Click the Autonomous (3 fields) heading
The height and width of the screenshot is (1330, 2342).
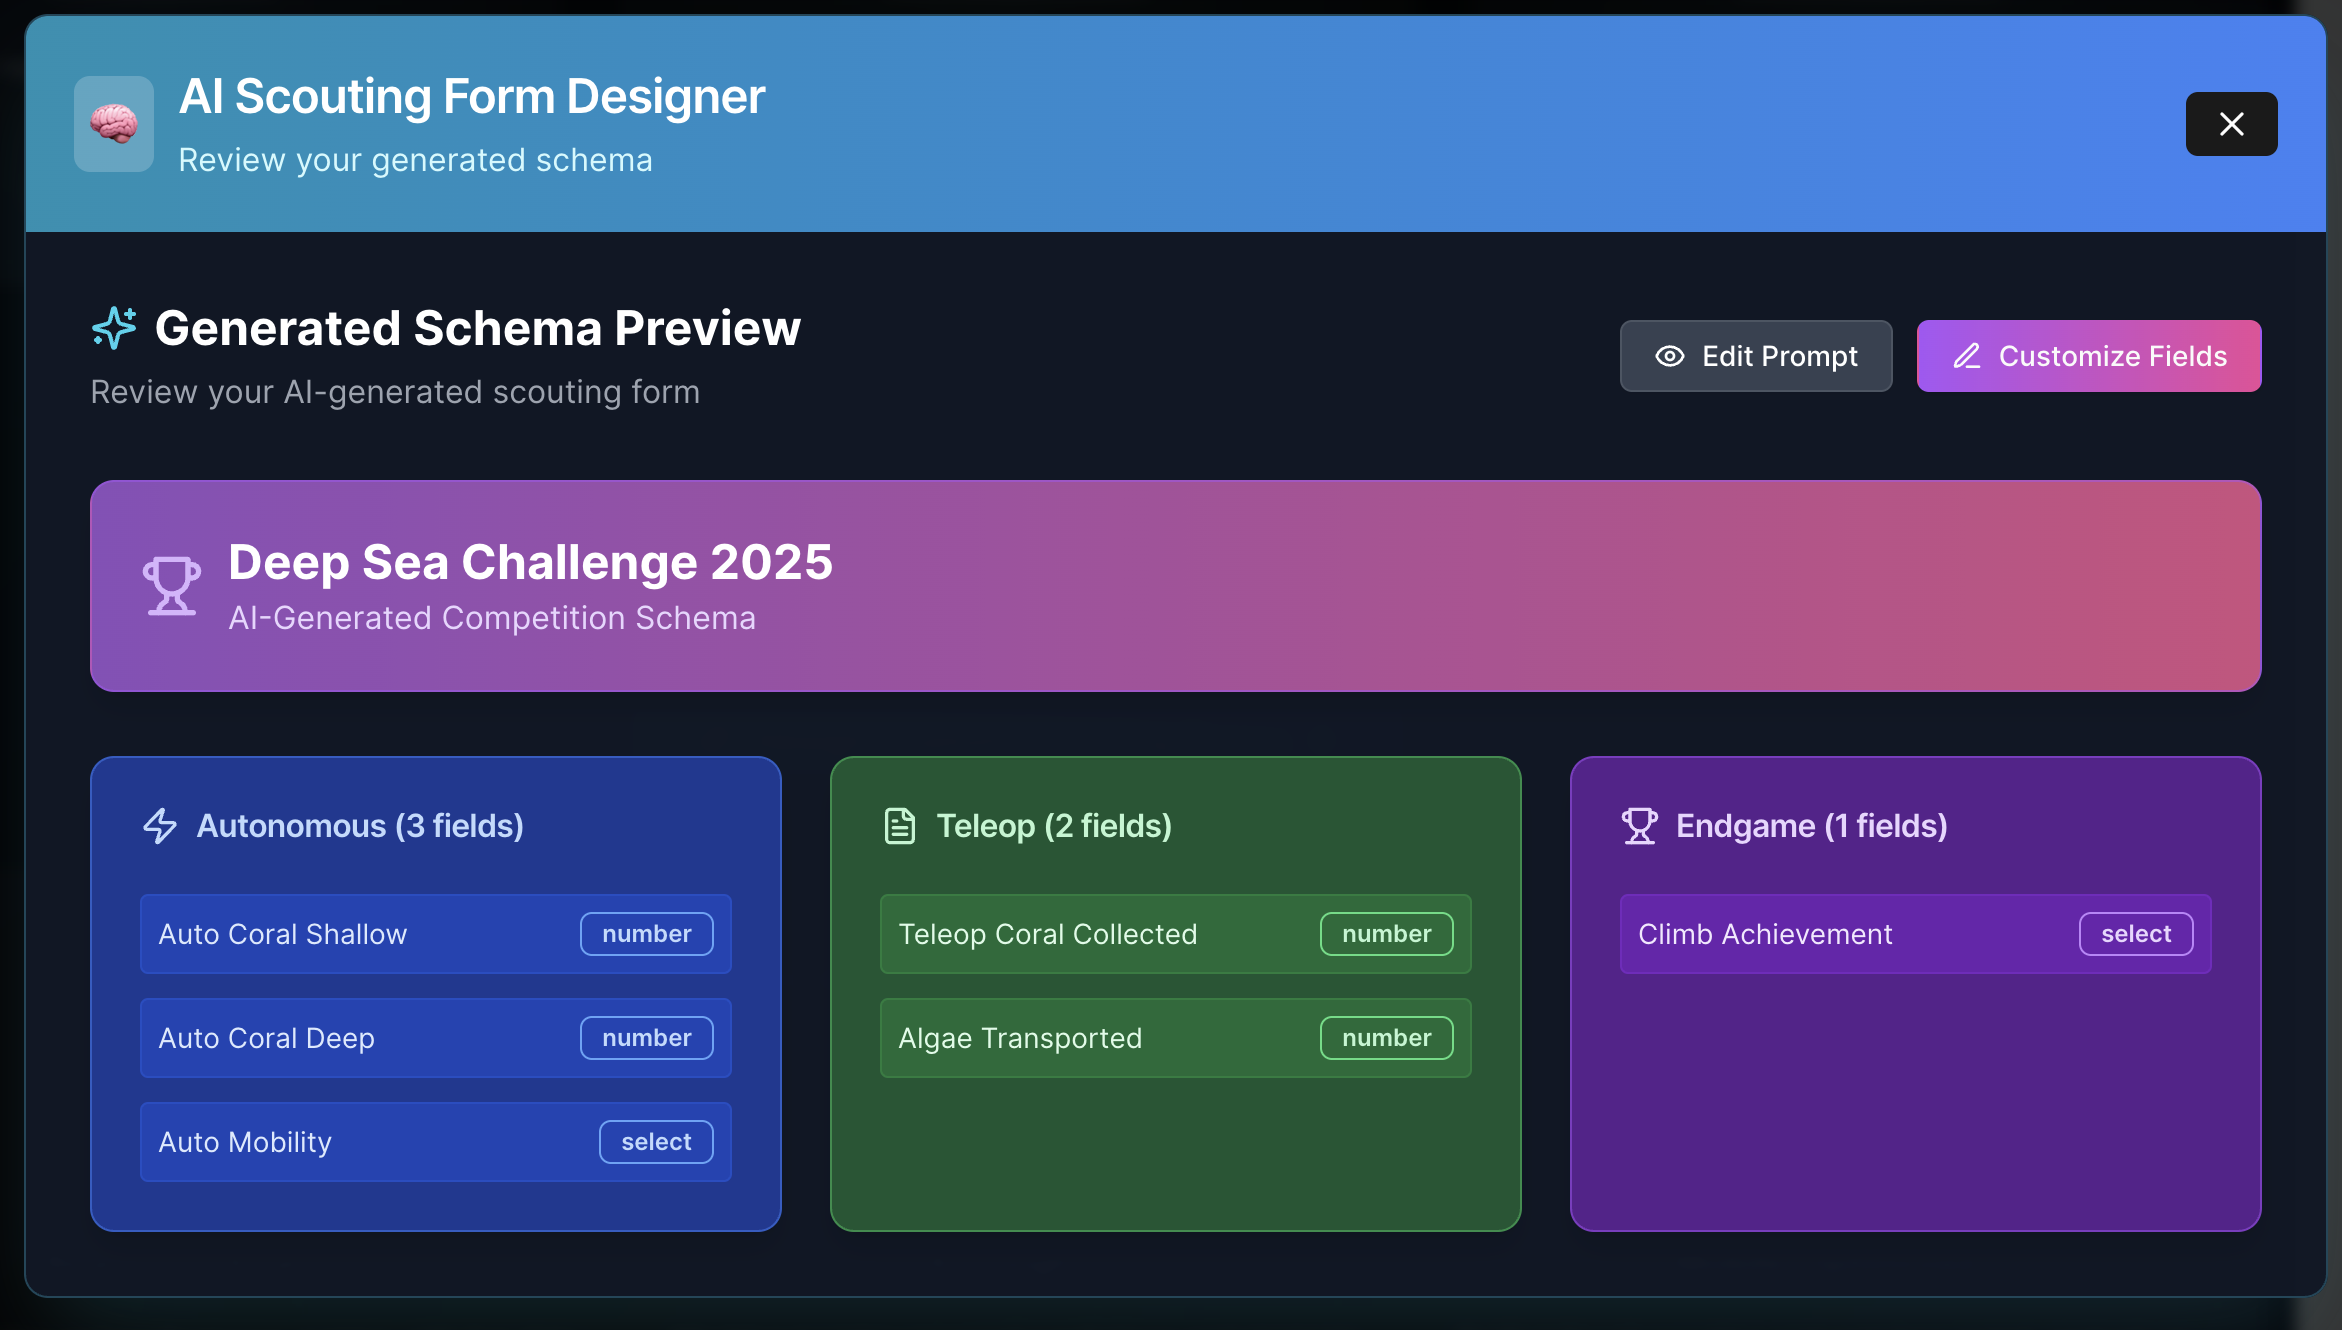tap(360, 826)
